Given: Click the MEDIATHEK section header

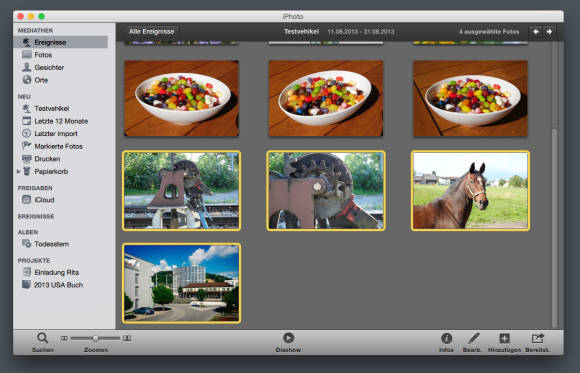Looking at the screenshot, I should (36, 30).
